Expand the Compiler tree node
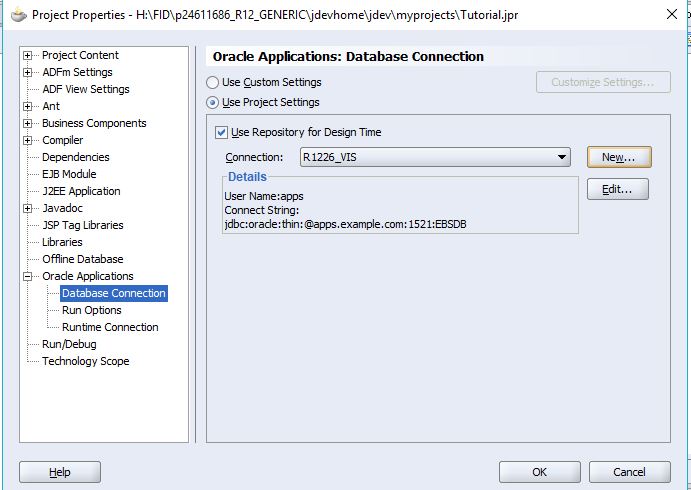Image resolution: width=691 pixels, height=490 pixels. tap(28, 141)
